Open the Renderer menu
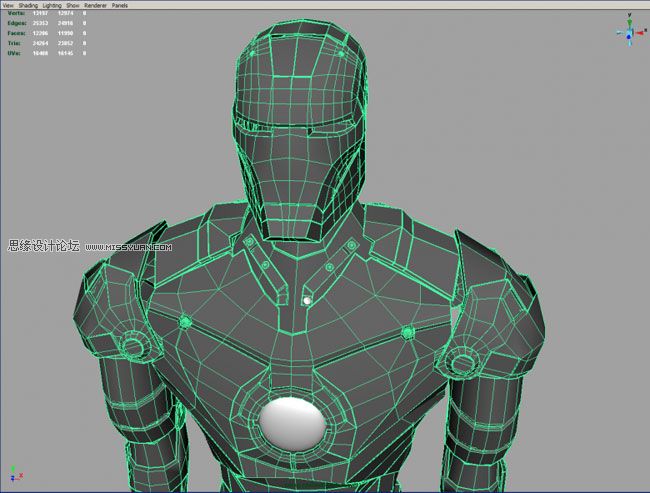The image size is (650, 493). pos(96,5)
